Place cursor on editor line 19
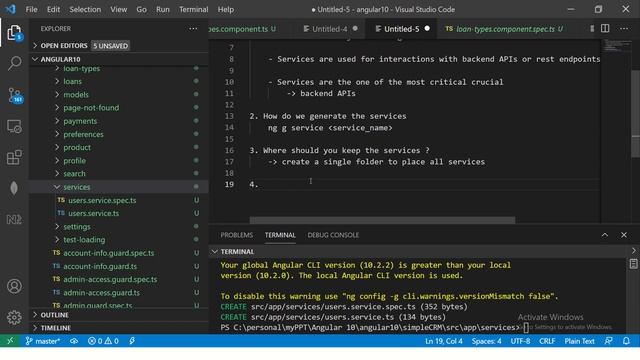The height and width of the screenshot is (360, 640). pyautogui.click(x=424, y=184)
